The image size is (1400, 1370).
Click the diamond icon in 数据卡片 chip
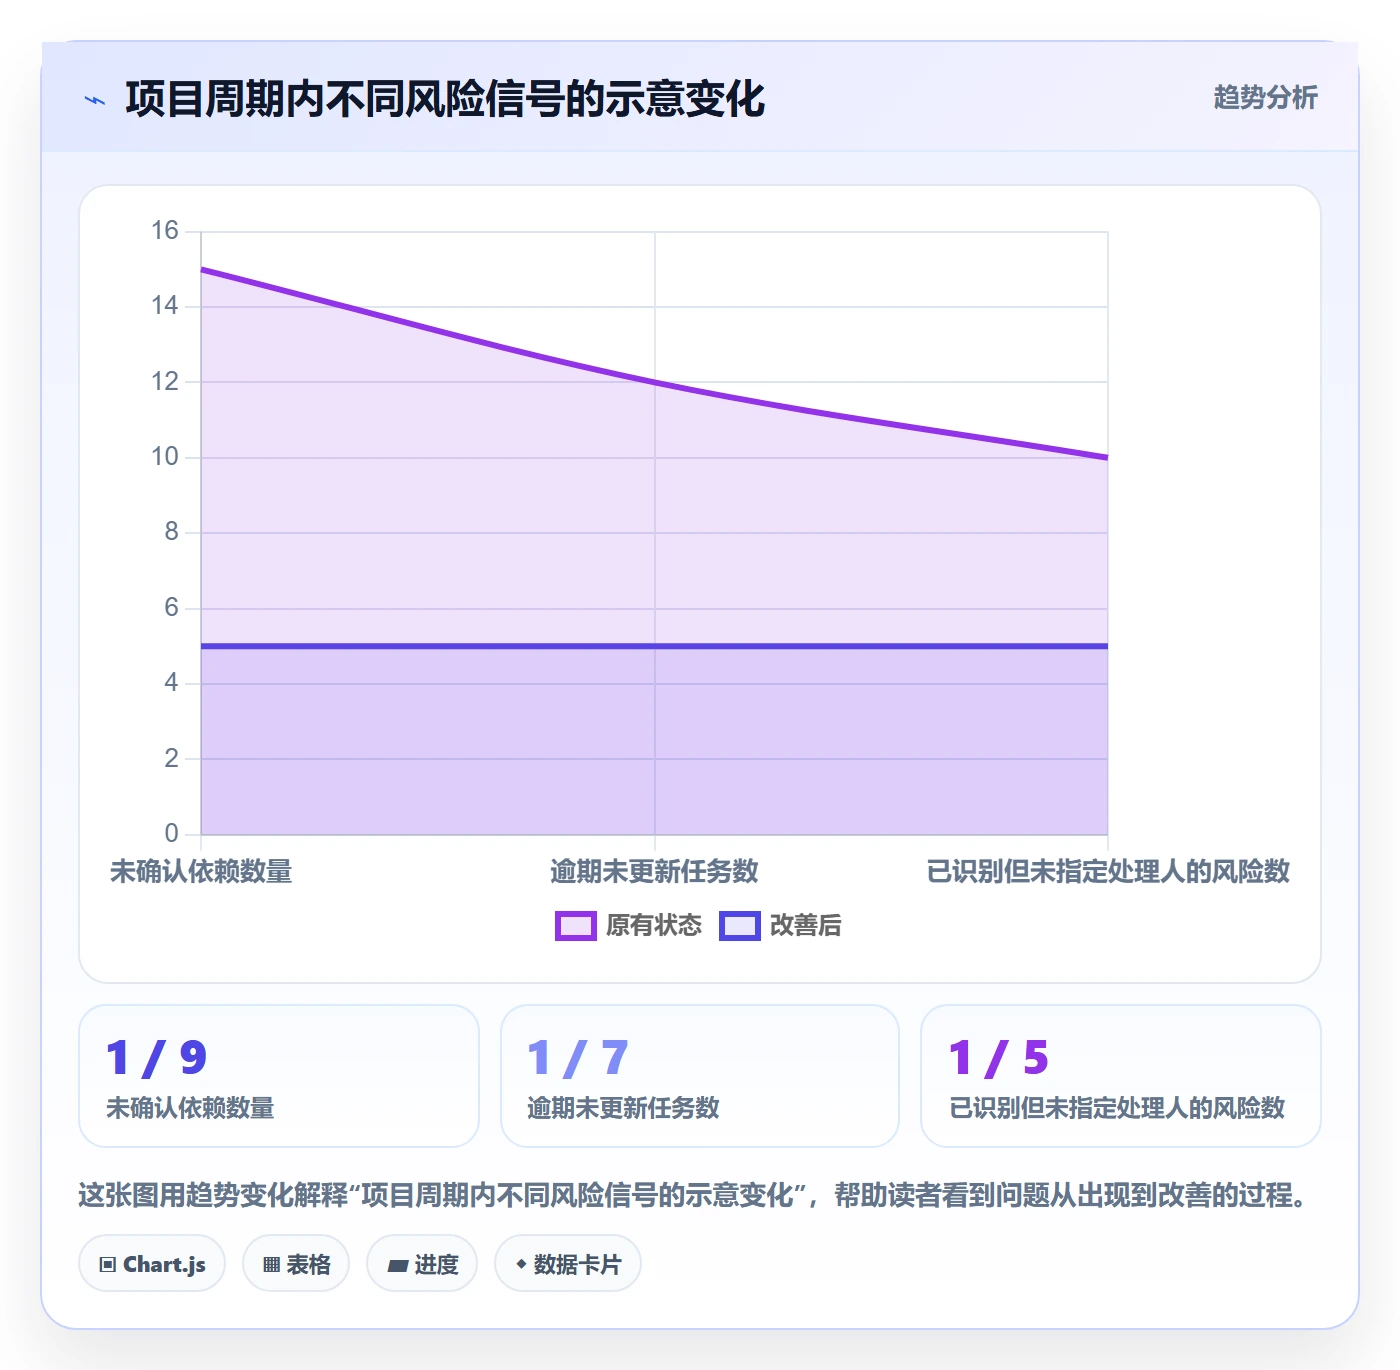[521, 1264]
